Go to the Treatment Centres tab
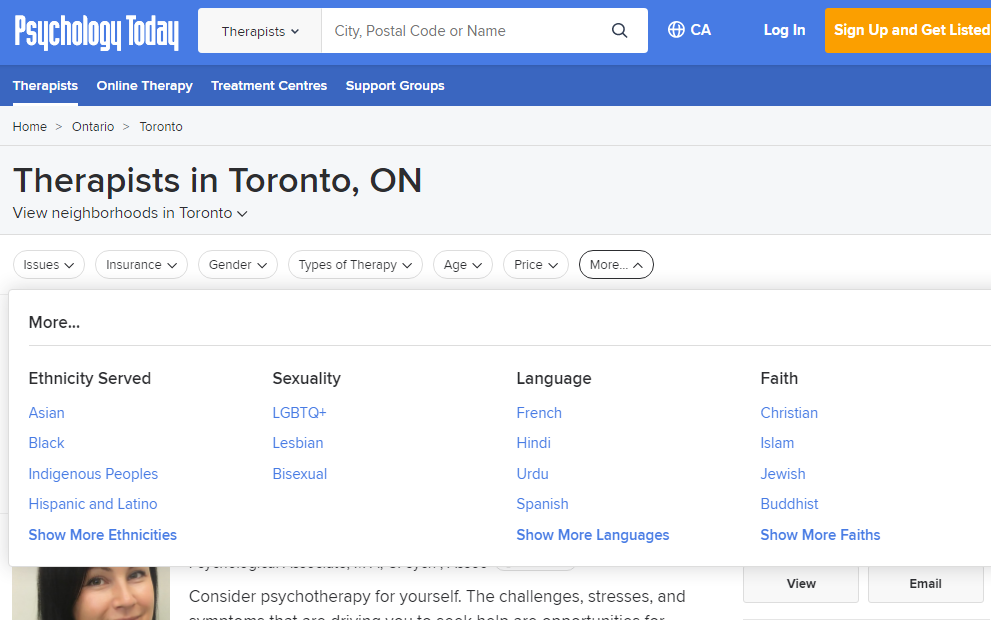This screenshot has width=991, height=620. click(x=269, y=85)
